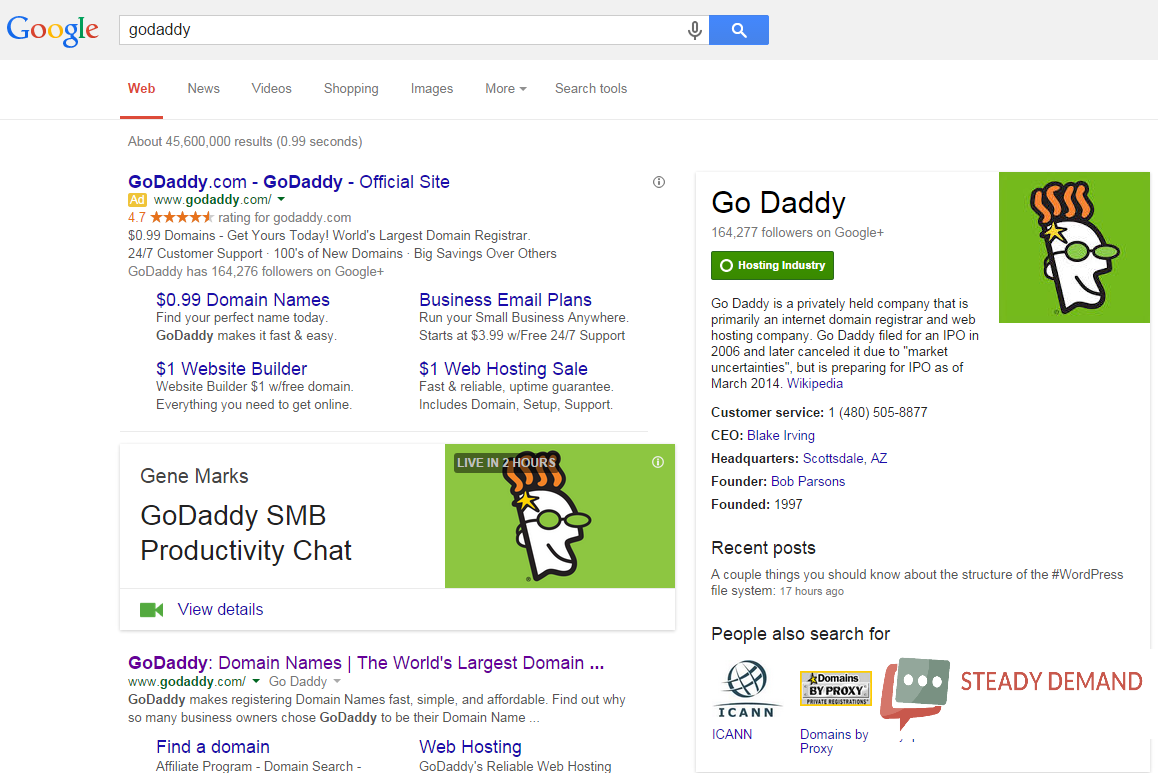Click the info icon on the live chat card
1158x773 pixels.
tap(658, 462)
